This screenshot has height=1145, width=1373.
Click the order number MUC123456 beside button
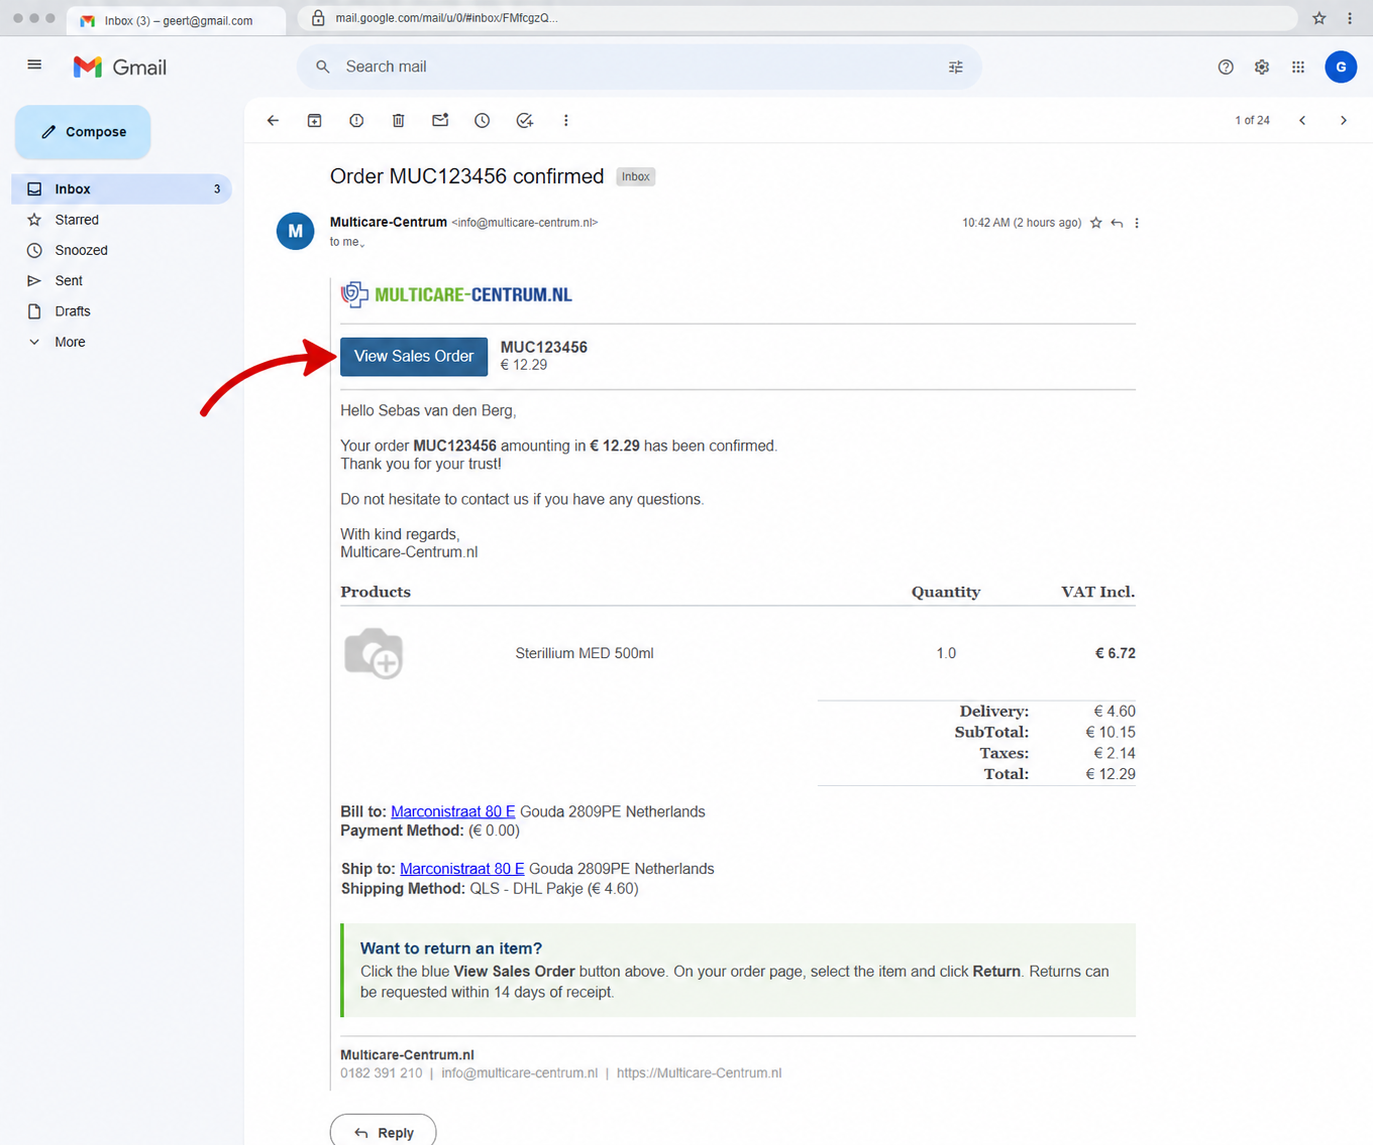pyautogui.click(x=544, y=347)
